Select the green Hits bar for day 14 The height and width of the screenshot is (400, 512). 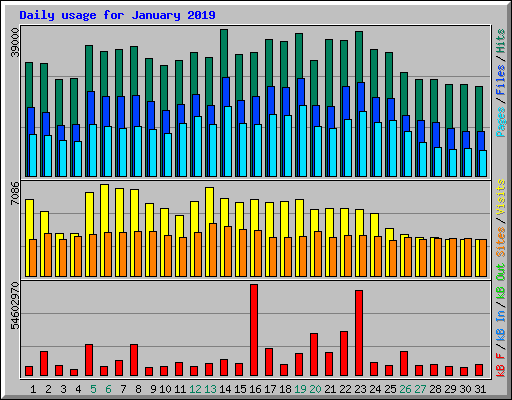click(224, 53)
